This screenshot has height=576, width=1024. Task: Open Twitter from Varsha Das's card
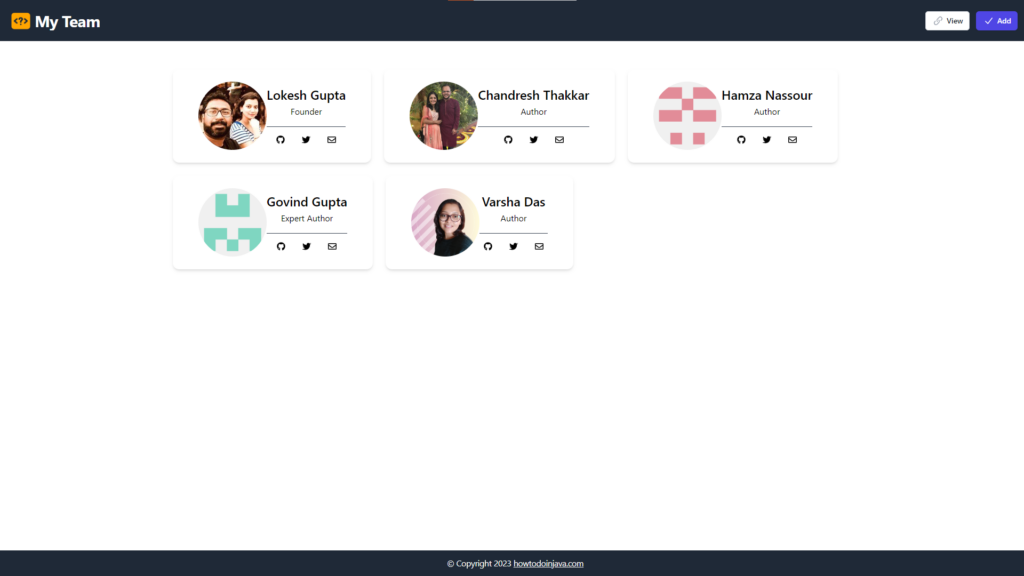tap(513, 246)
